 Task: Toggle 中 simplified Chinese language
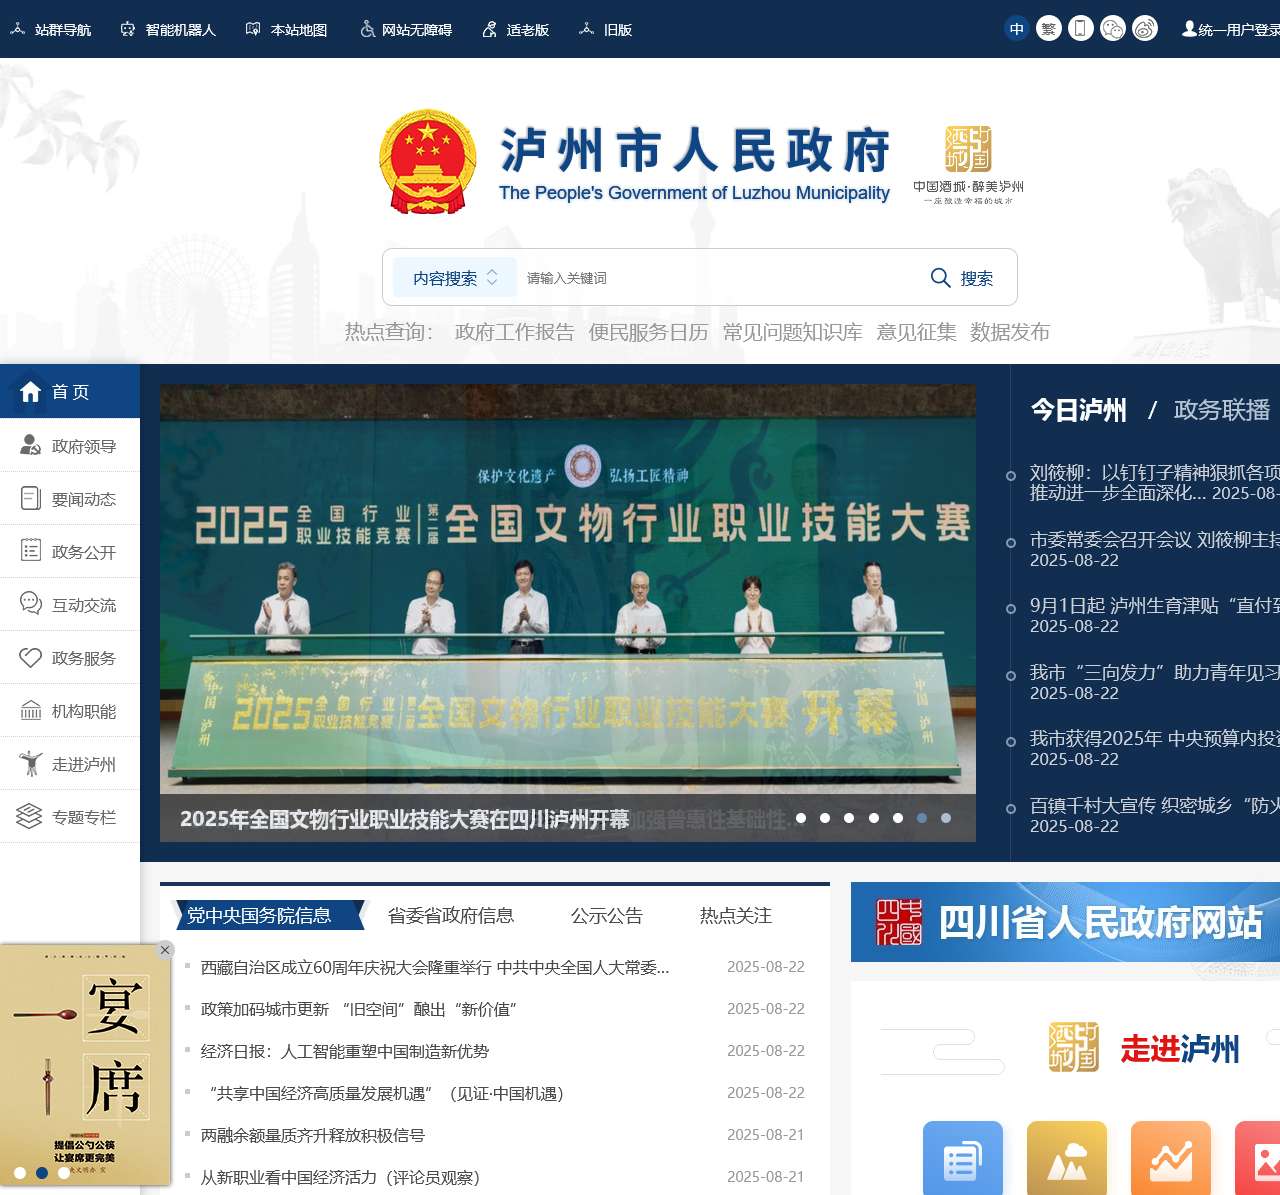[1017, 29]
